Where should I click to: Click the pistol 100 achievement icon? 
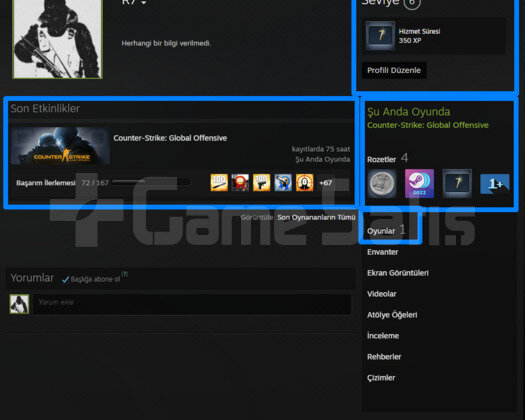[261, 183]
